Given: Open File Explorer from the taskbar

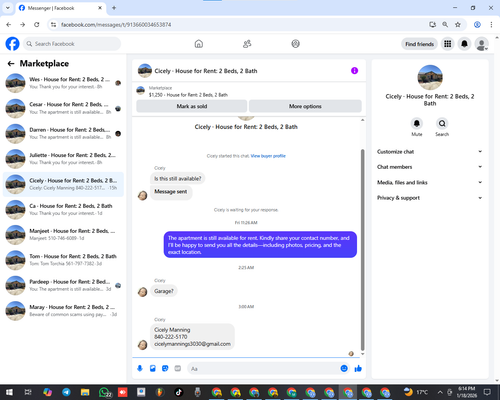Looking at the screenshot, I should pos(85,392).
